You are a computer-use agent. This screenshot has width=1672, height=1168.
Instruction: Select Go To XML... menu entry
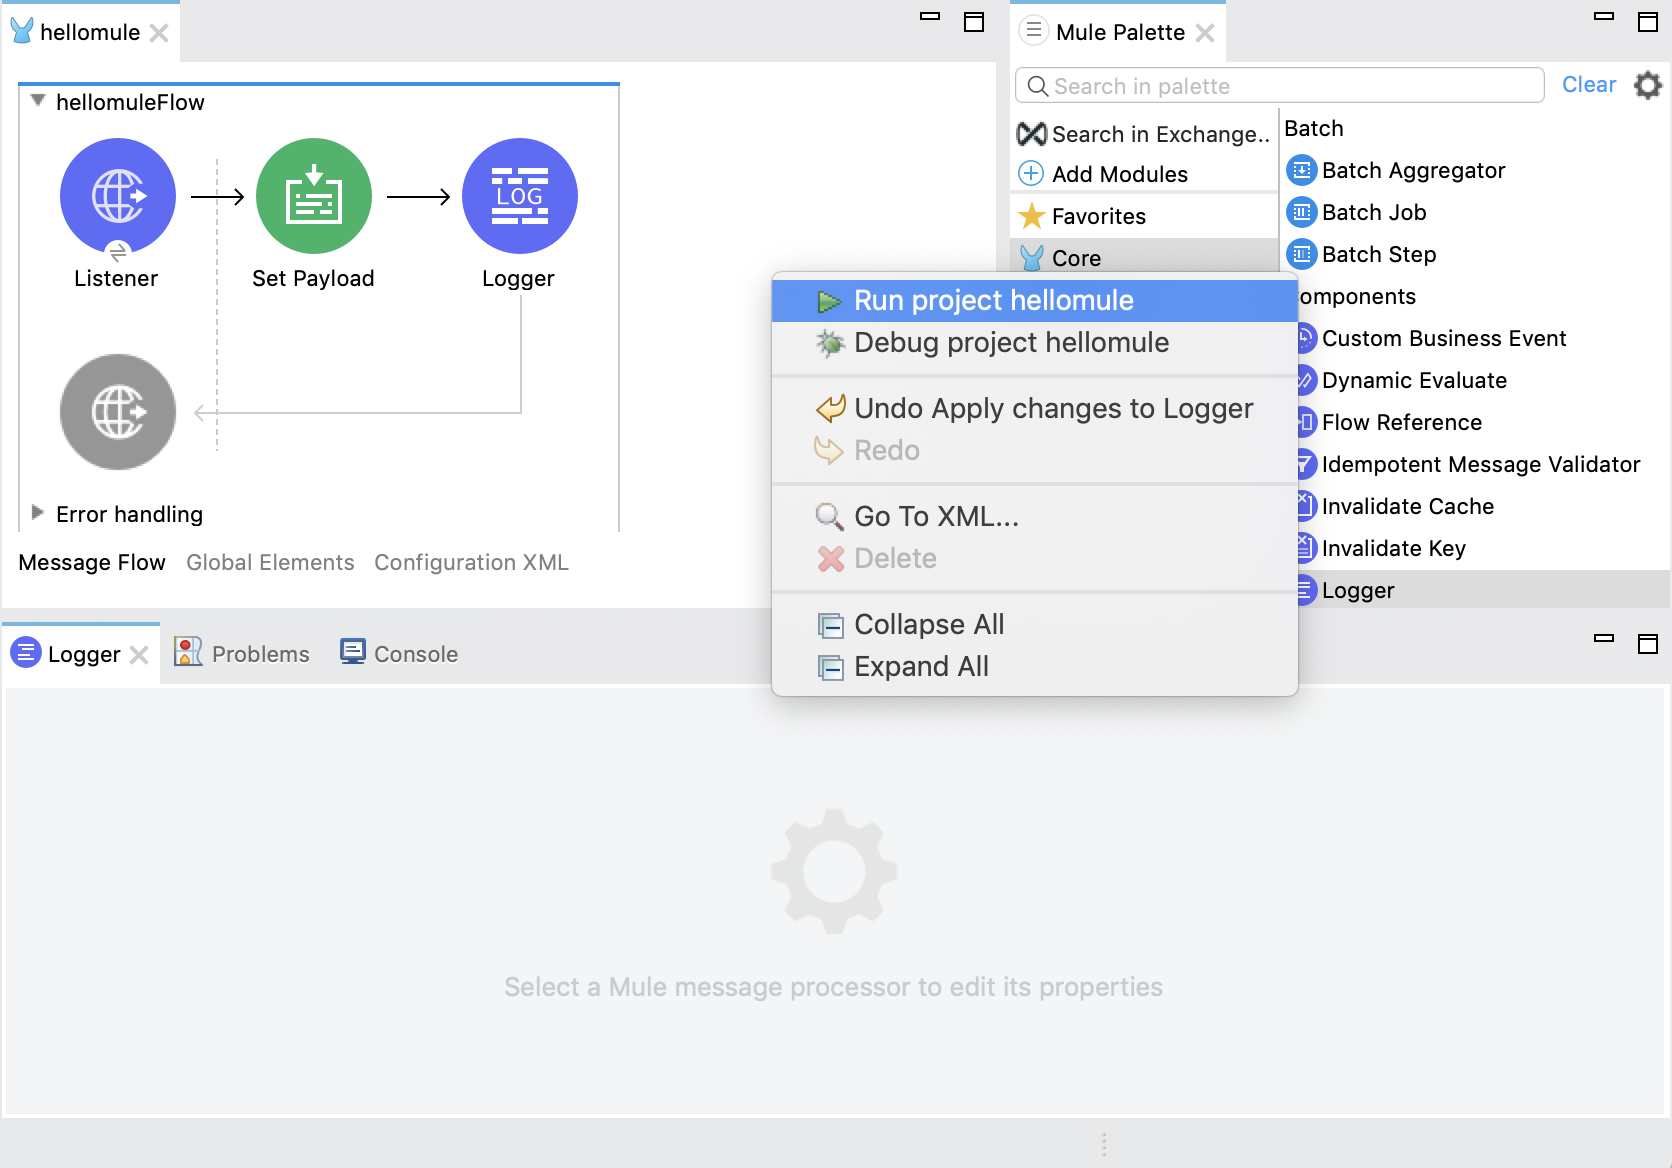(x=936, y=517)
